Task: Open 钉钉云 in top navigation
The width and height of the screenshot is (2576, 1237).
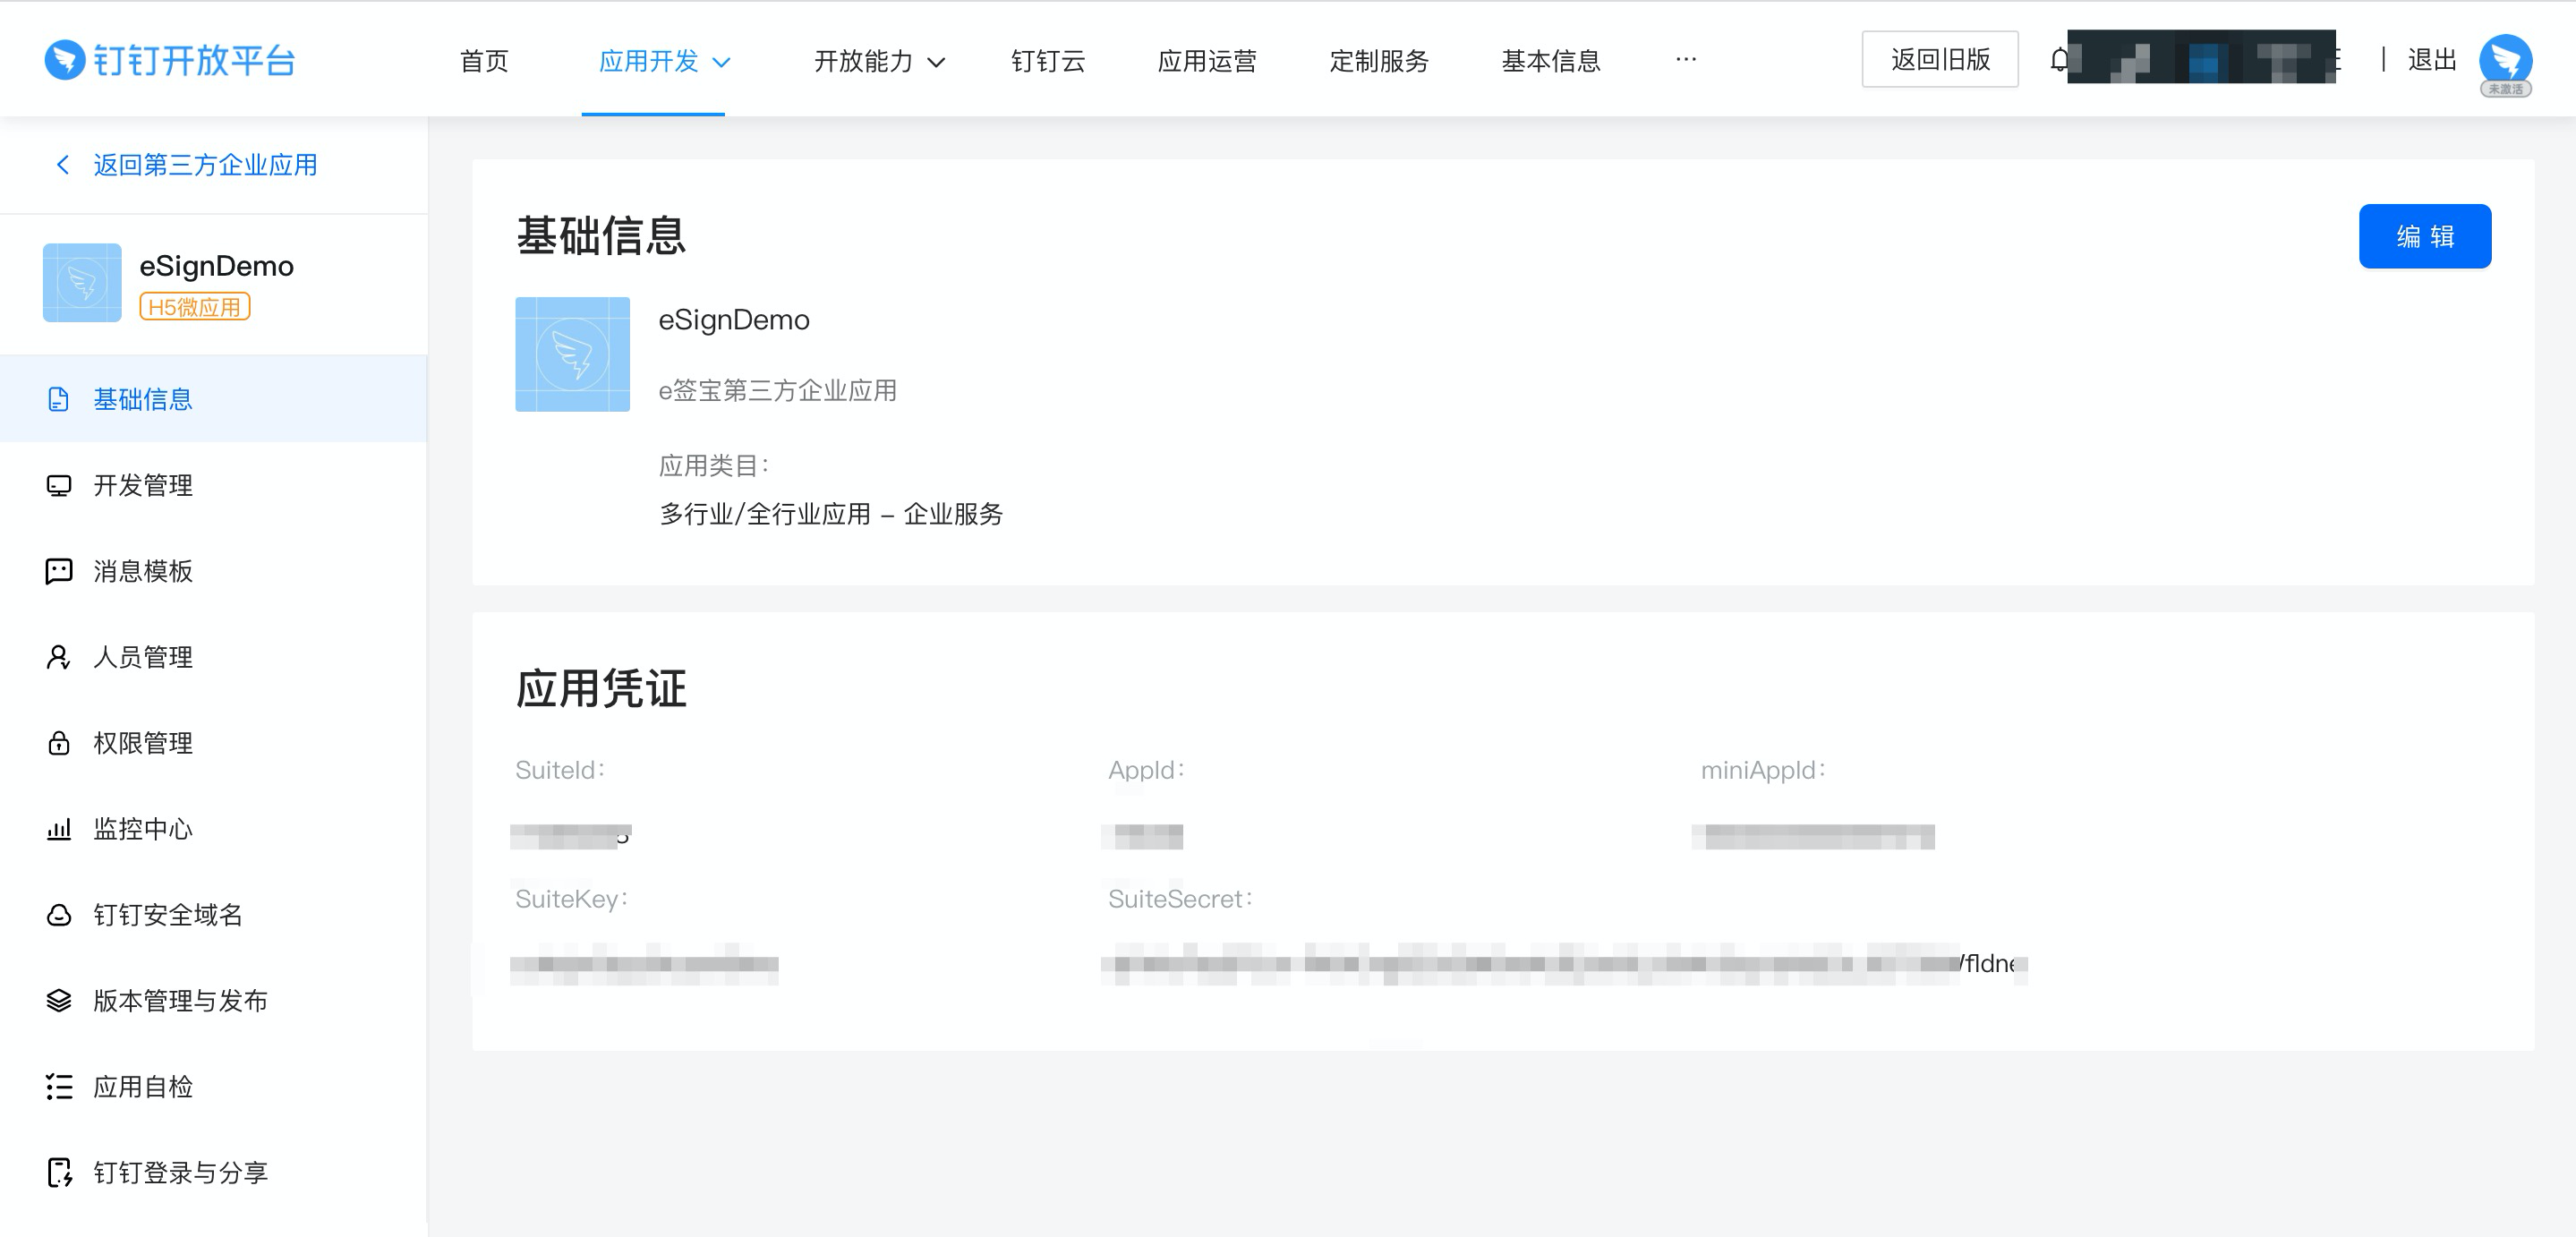Action: click(x=1048, y=61)
